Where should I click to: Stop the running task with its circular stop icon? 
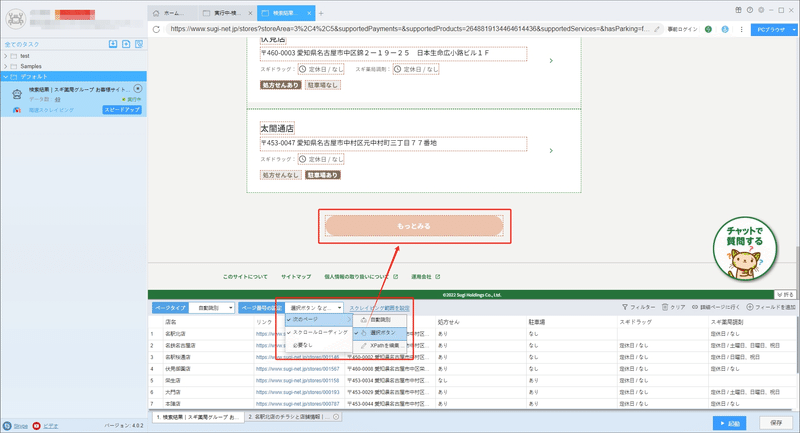(x=138, y=89)
